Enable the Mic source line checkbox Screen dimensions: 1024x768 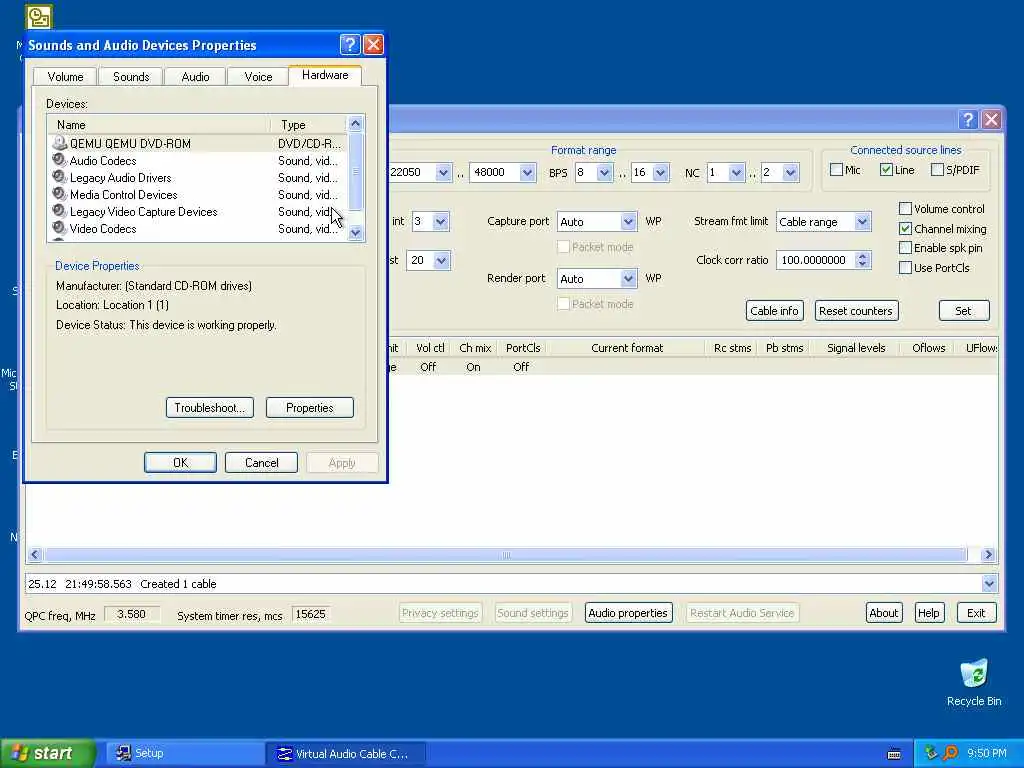(x=836, y=170)
